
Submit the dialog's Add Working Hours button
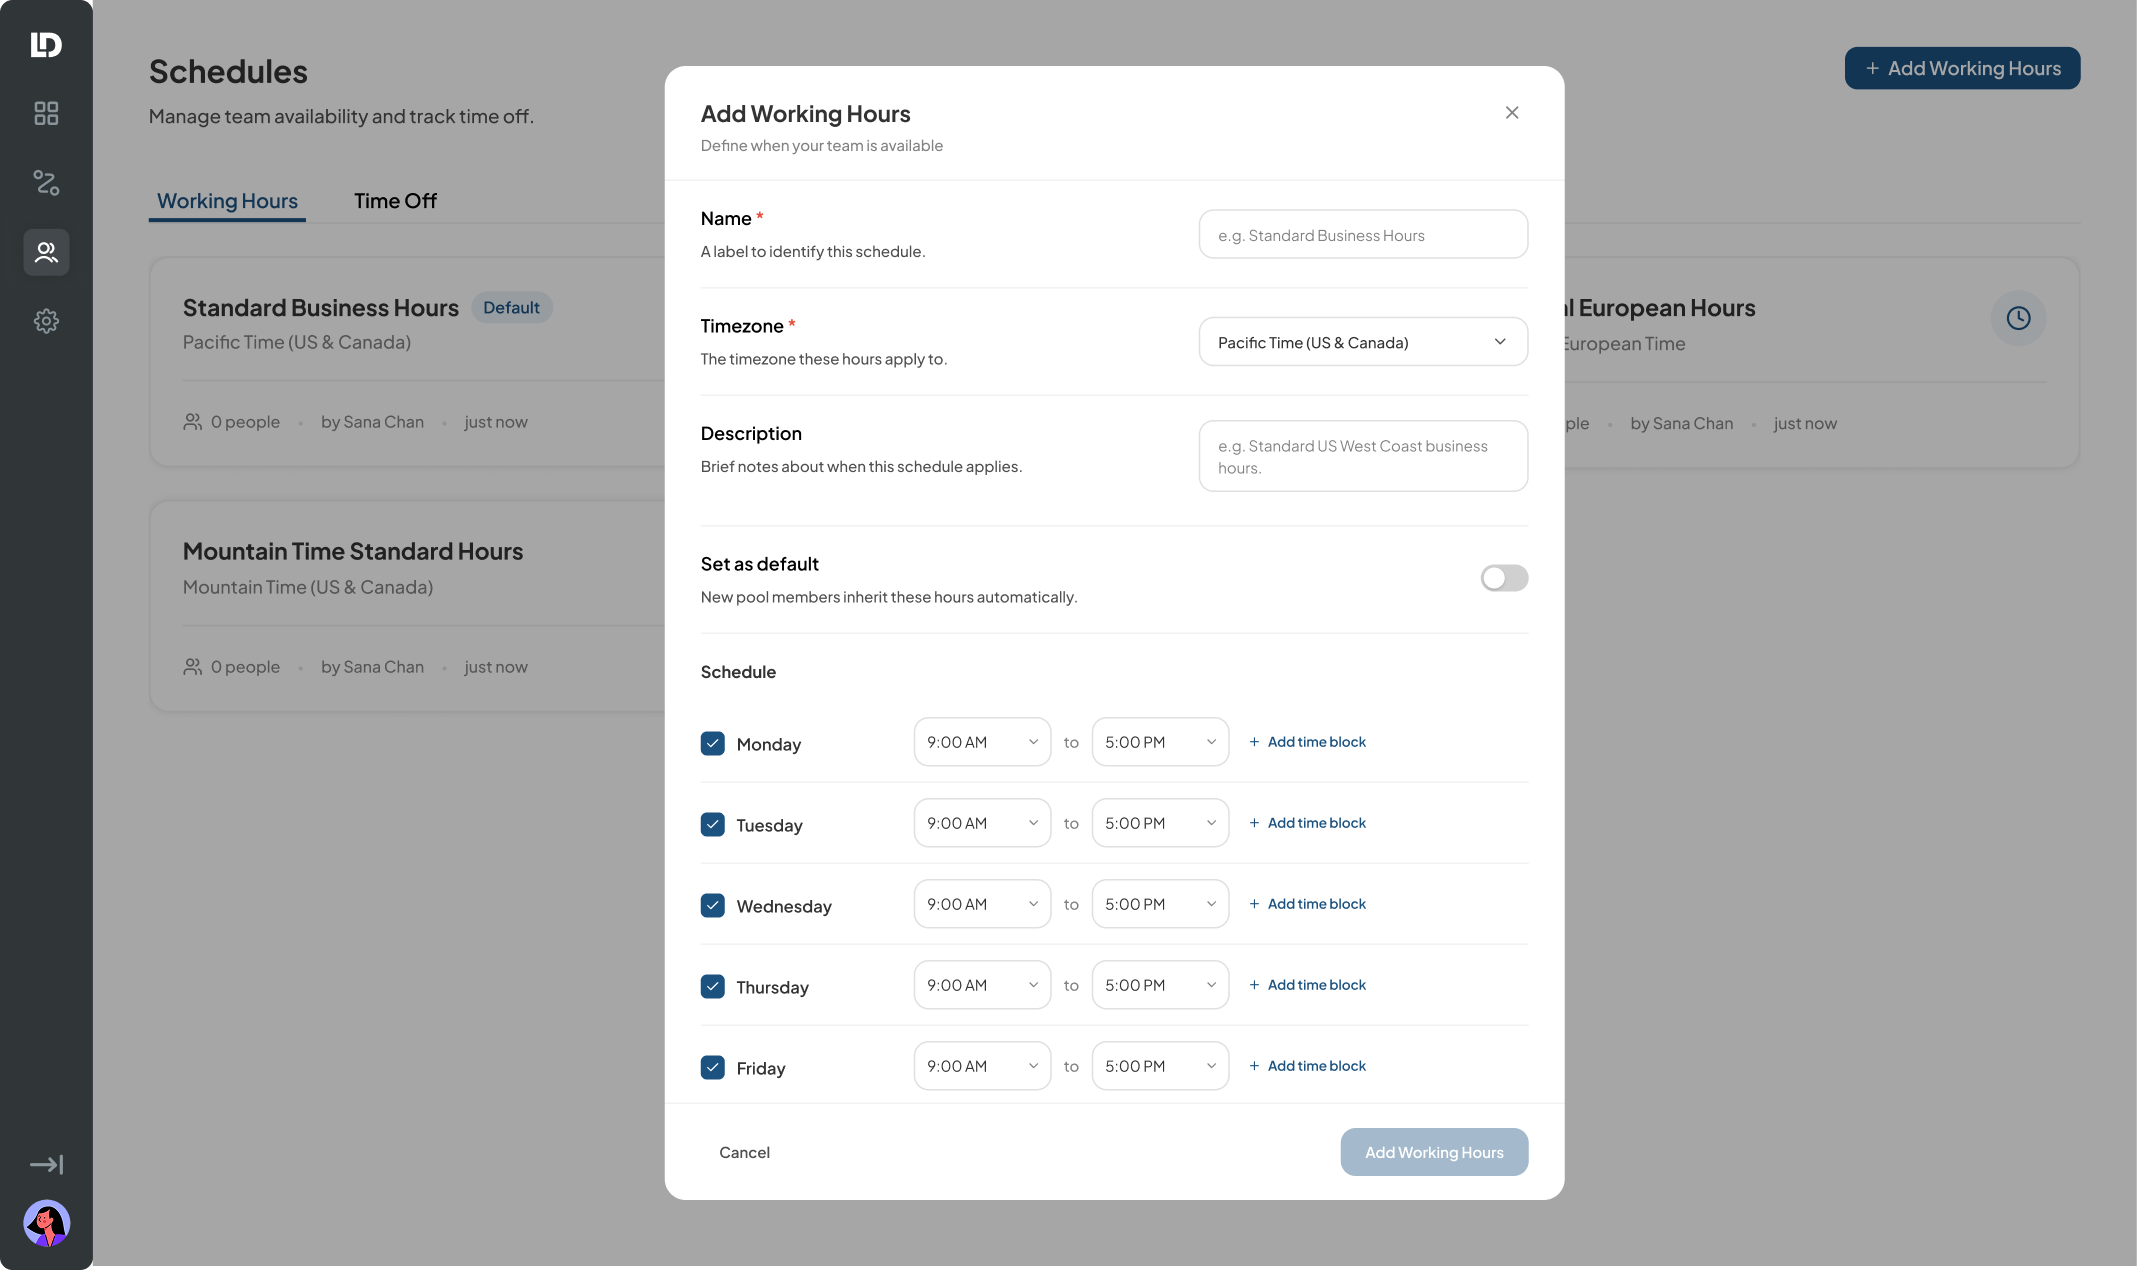pos(1434,1152)
